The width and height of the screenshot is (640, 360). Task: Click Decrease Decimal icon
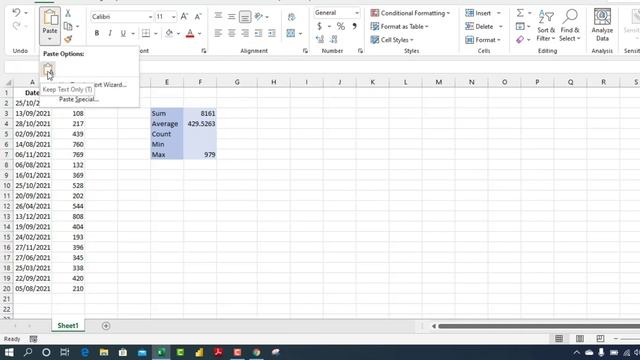(333, 39)
